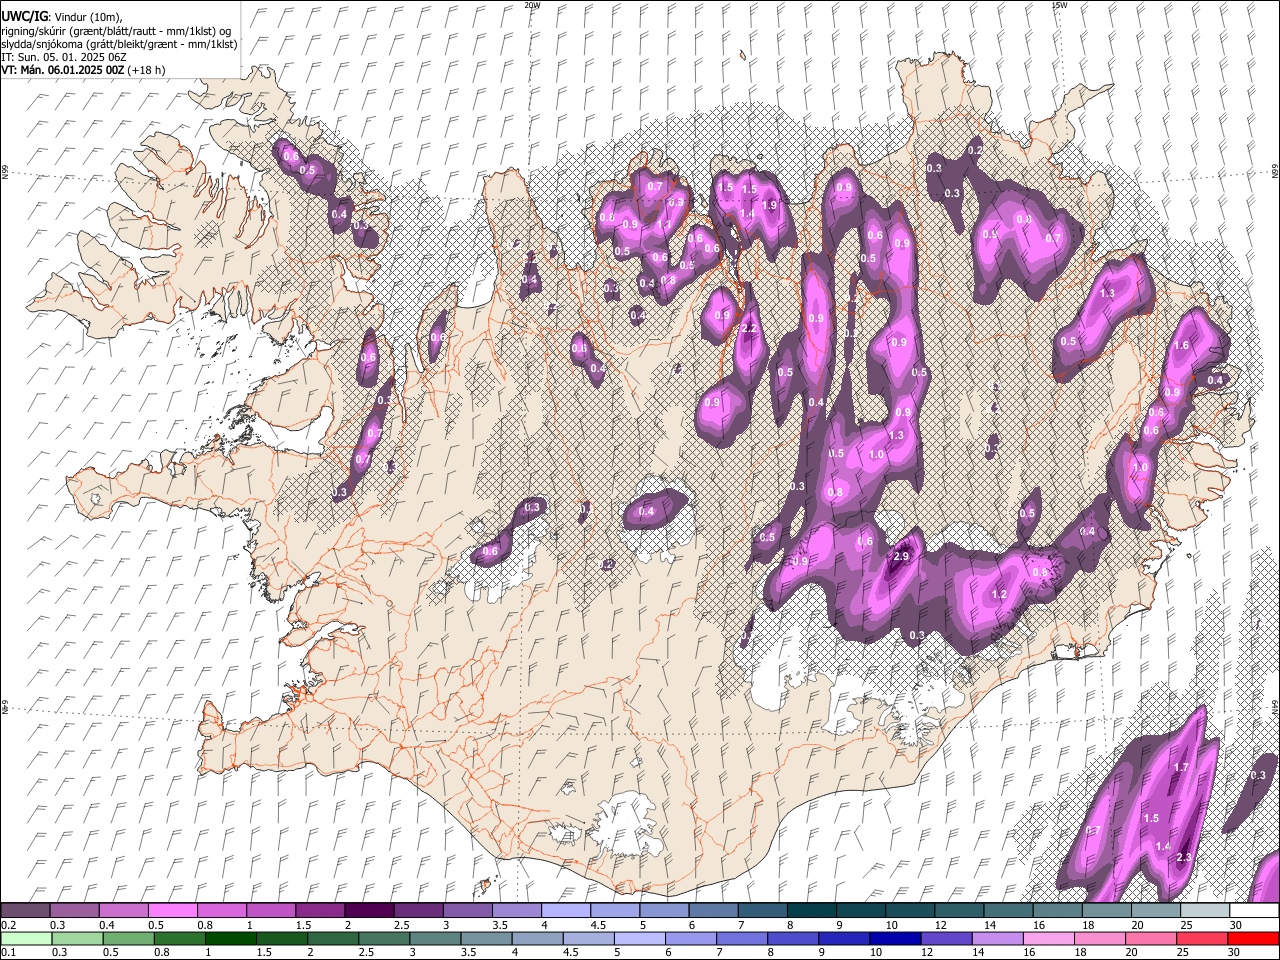Click the 2.9 snowfall peak value on the map
The image size is (1280, 960).
pyautogui.click(x=901, y=557)
